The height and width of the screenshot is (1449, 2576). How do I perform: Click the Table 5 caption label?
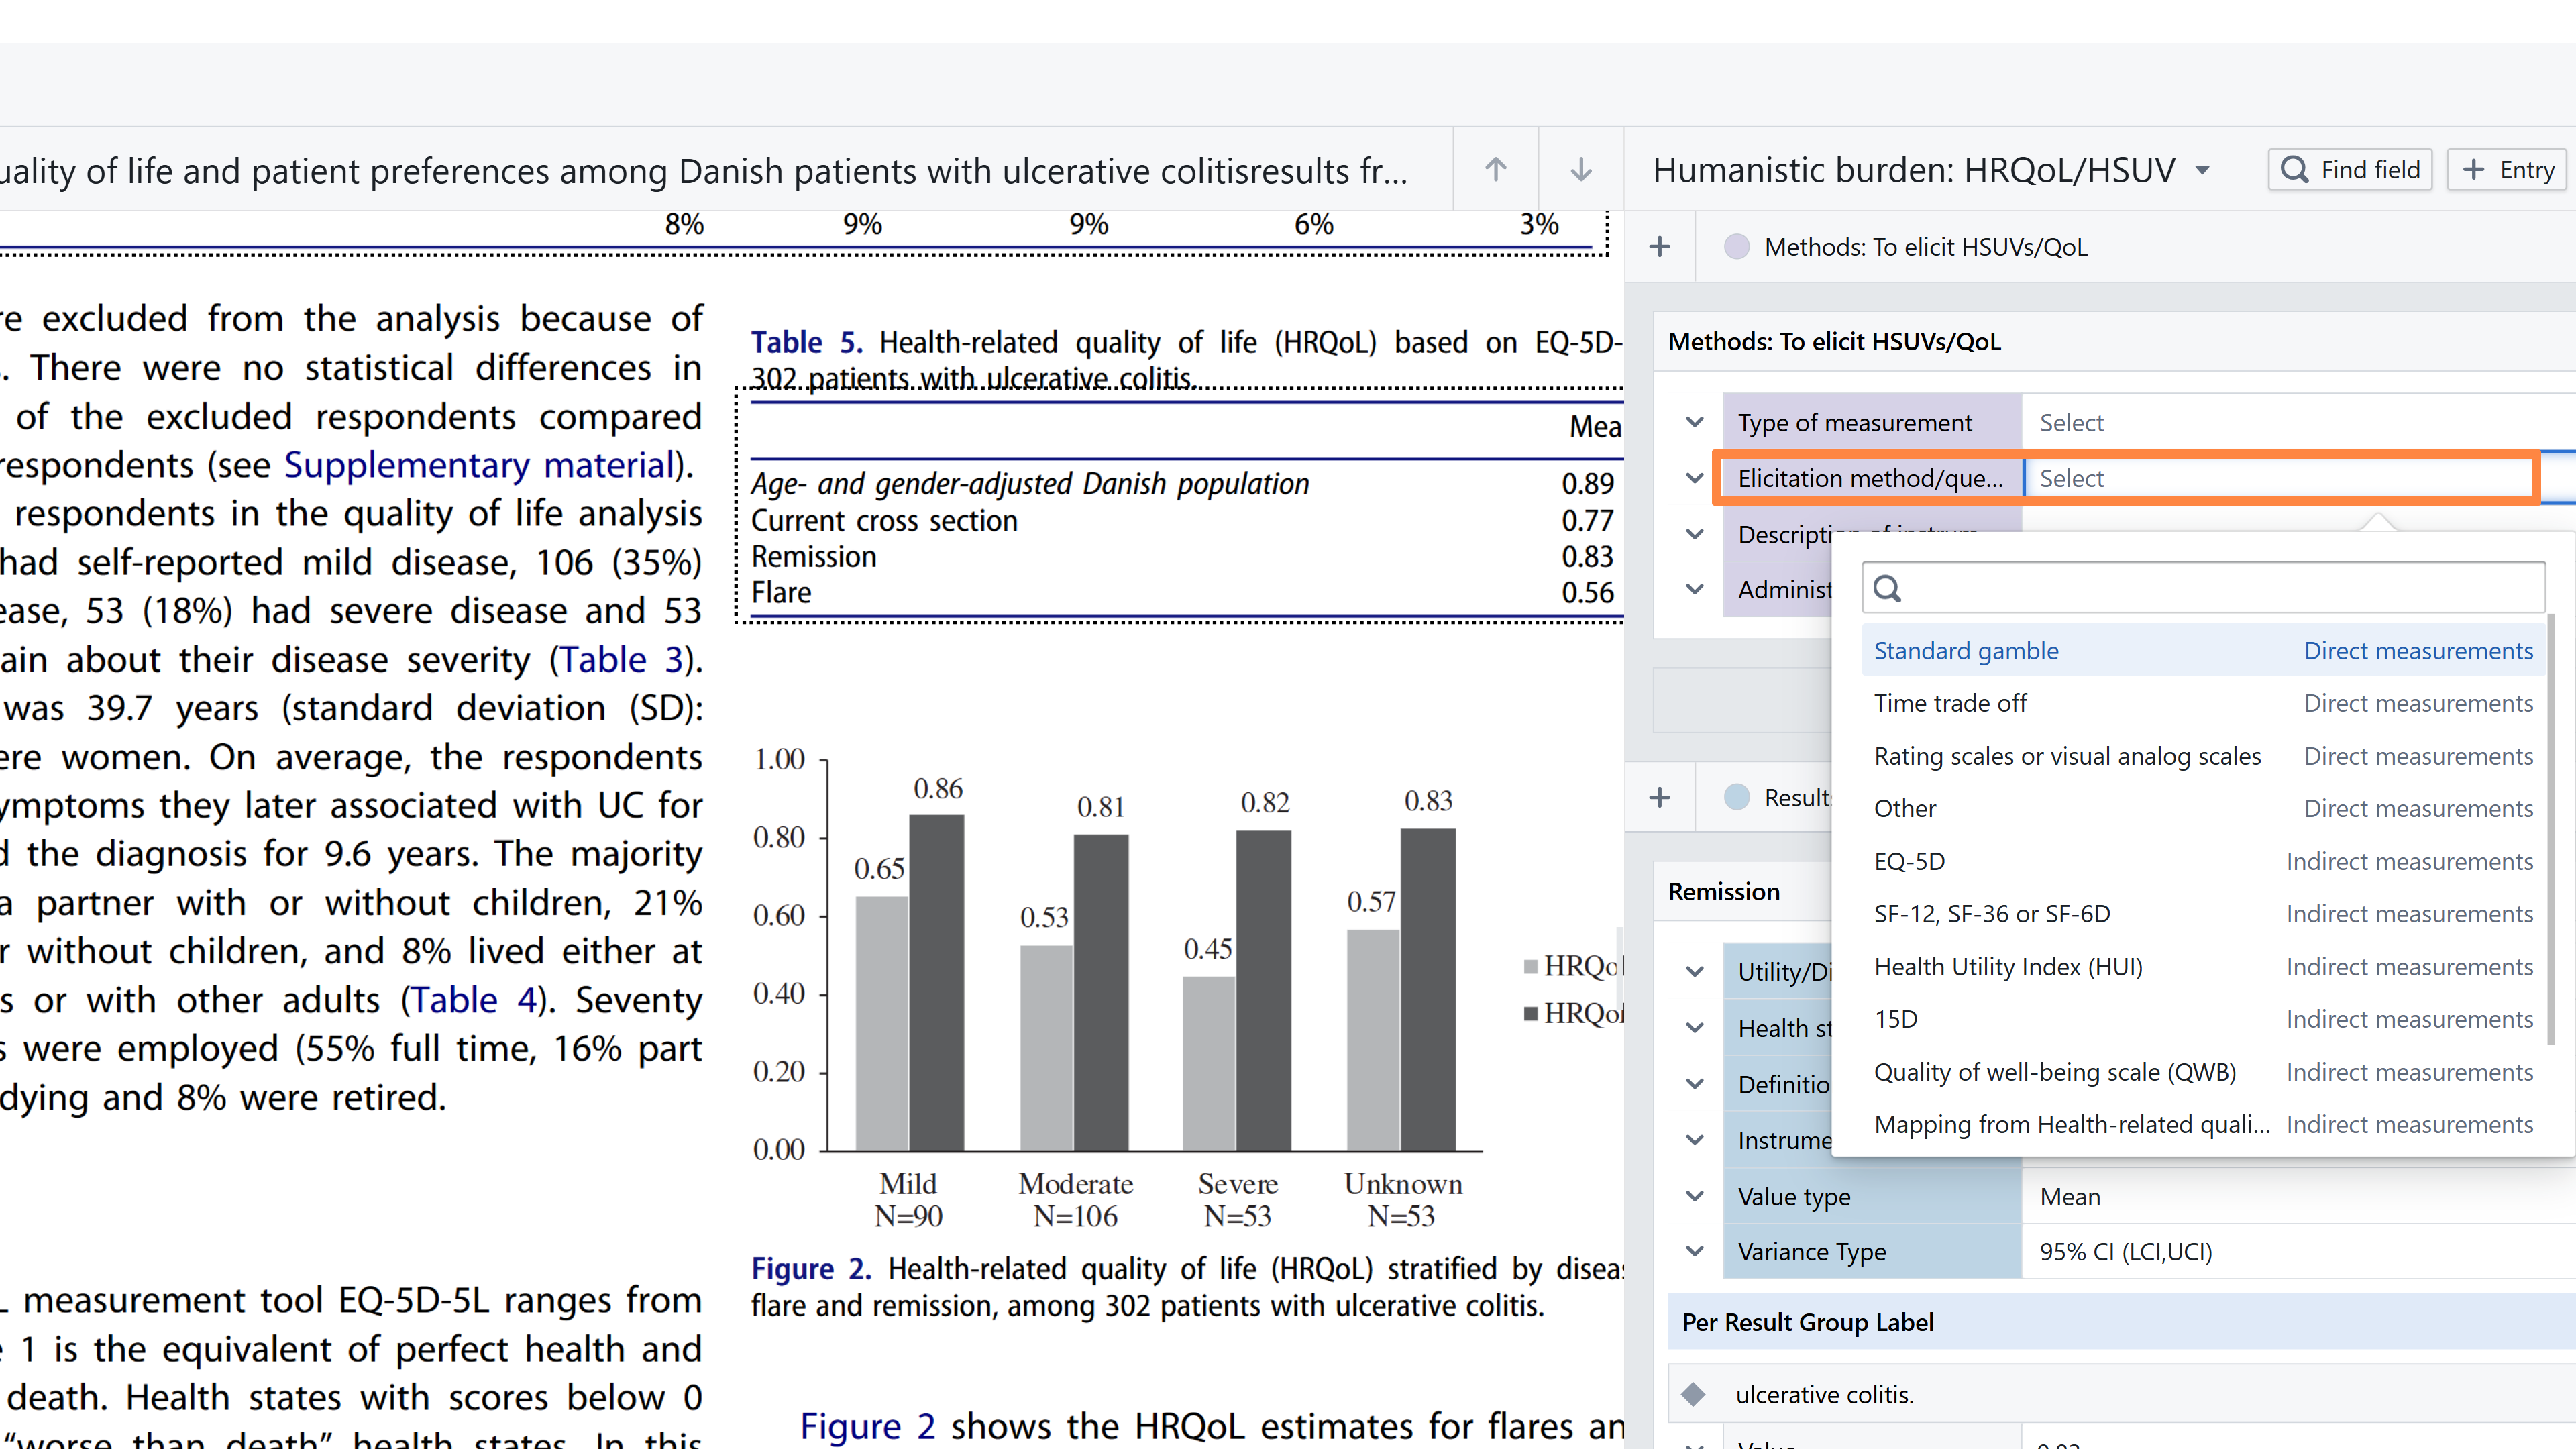click(806, 342)
